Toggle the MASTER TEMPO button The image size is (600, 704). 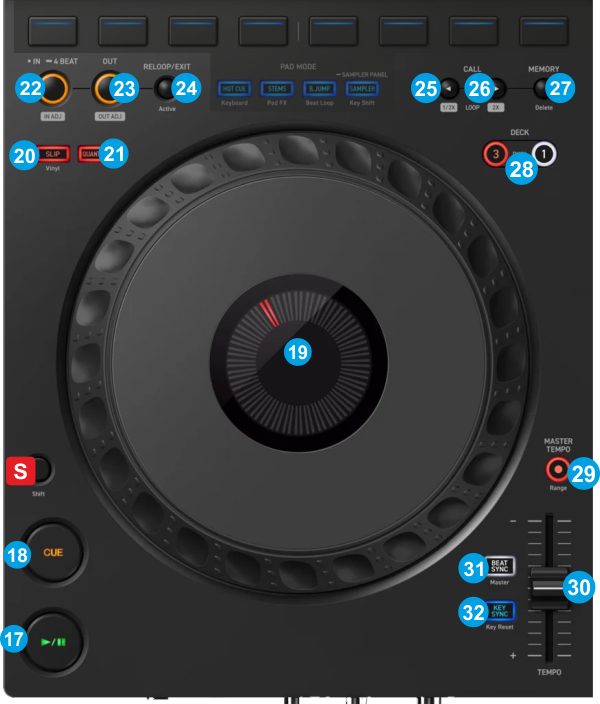(556, 469)
